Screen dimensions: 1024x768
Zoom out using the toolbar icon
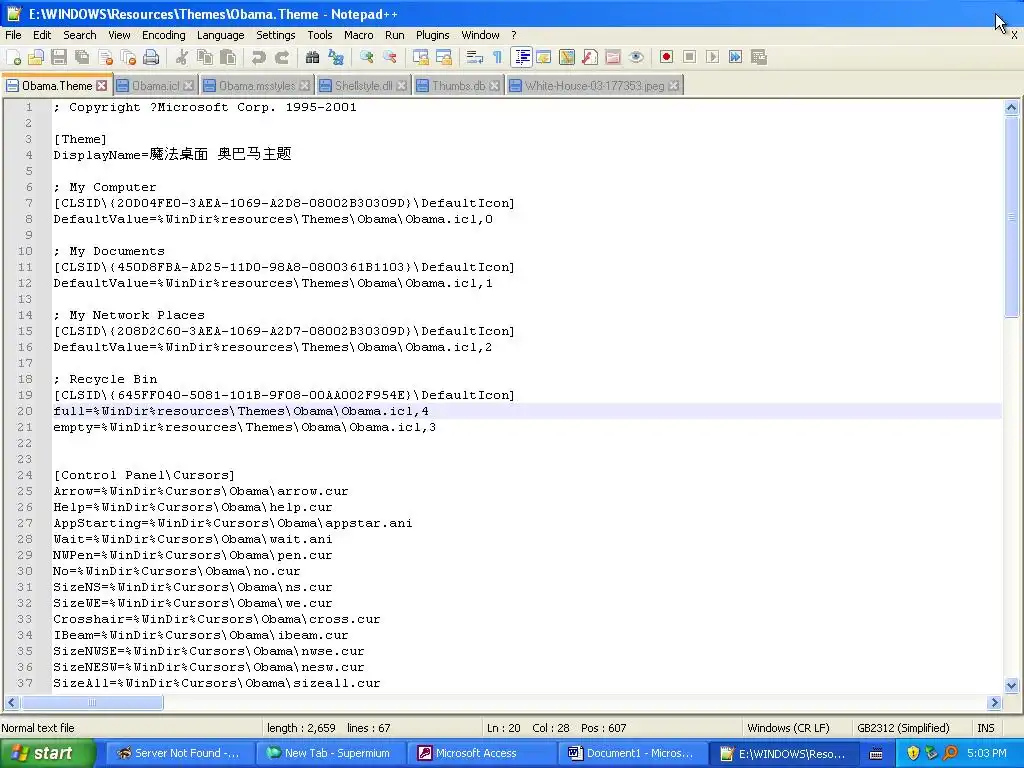tap(390, 57)
